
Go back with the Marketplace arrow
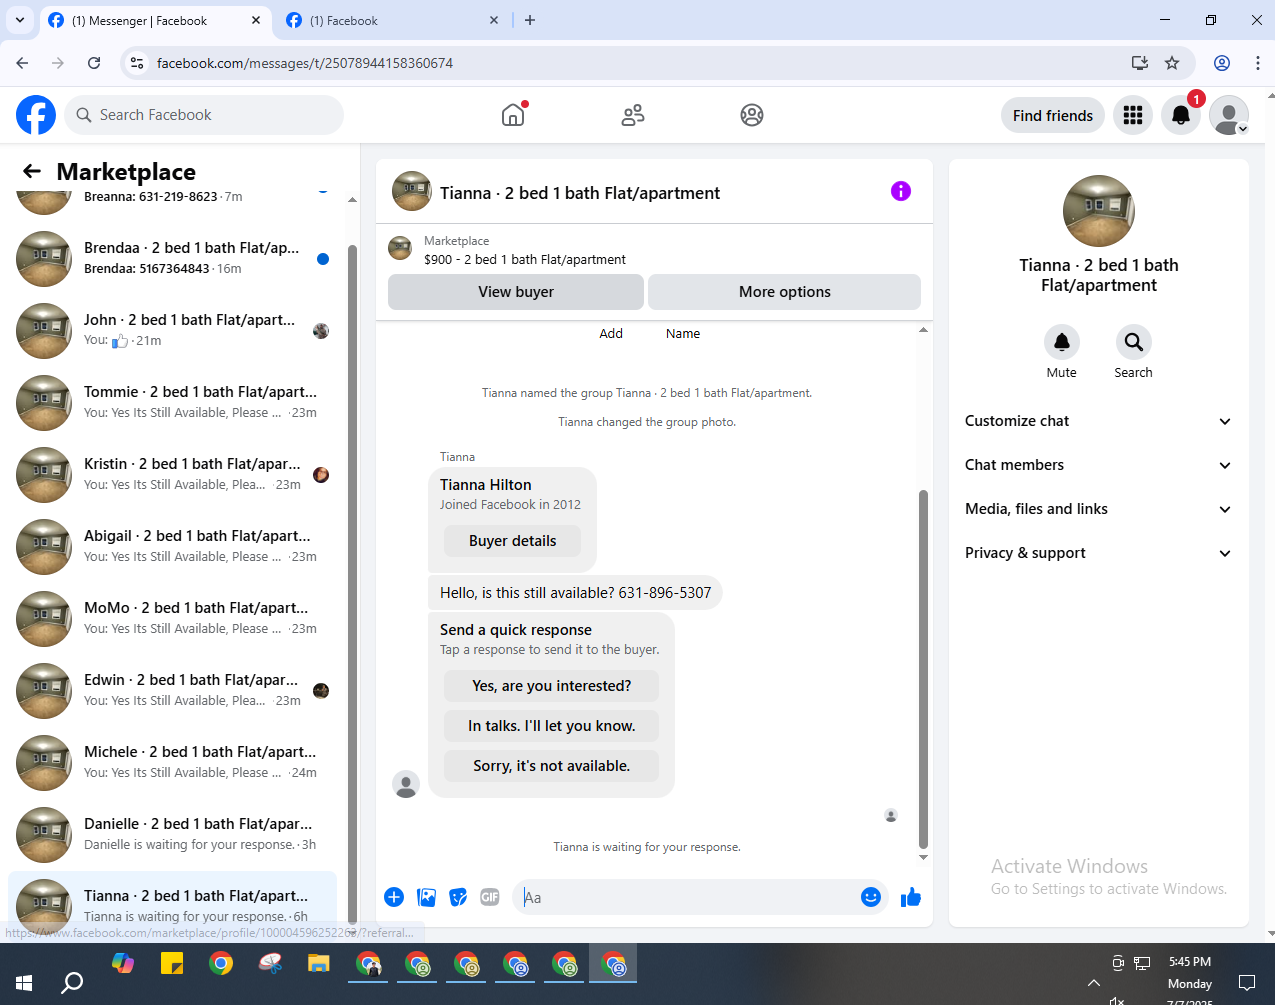(32, 171)
